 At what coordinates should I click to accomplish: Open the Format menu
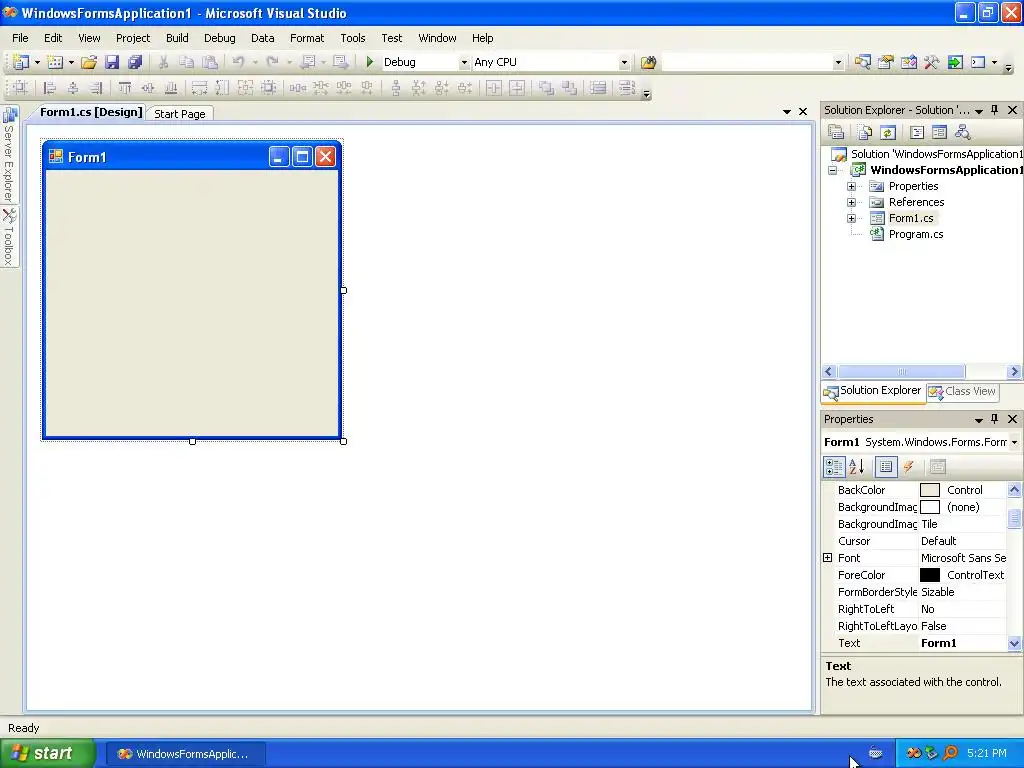tap(307, 38)
